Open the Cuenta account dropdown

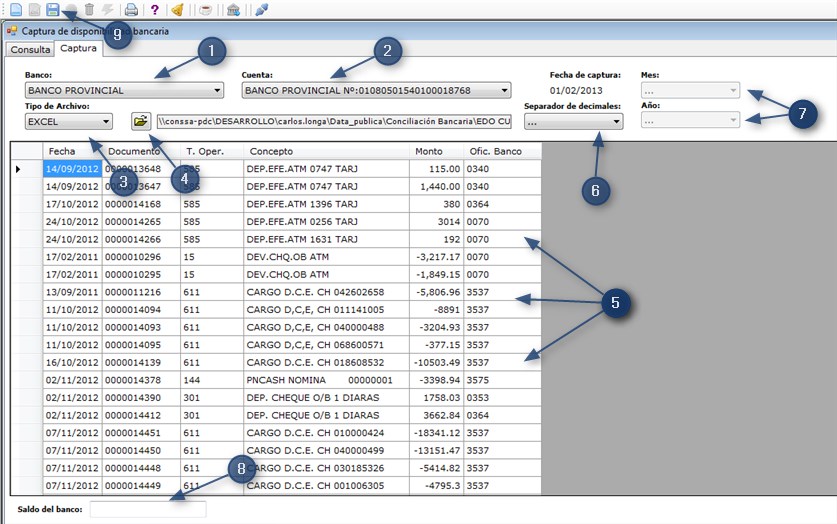coord(376,90)
